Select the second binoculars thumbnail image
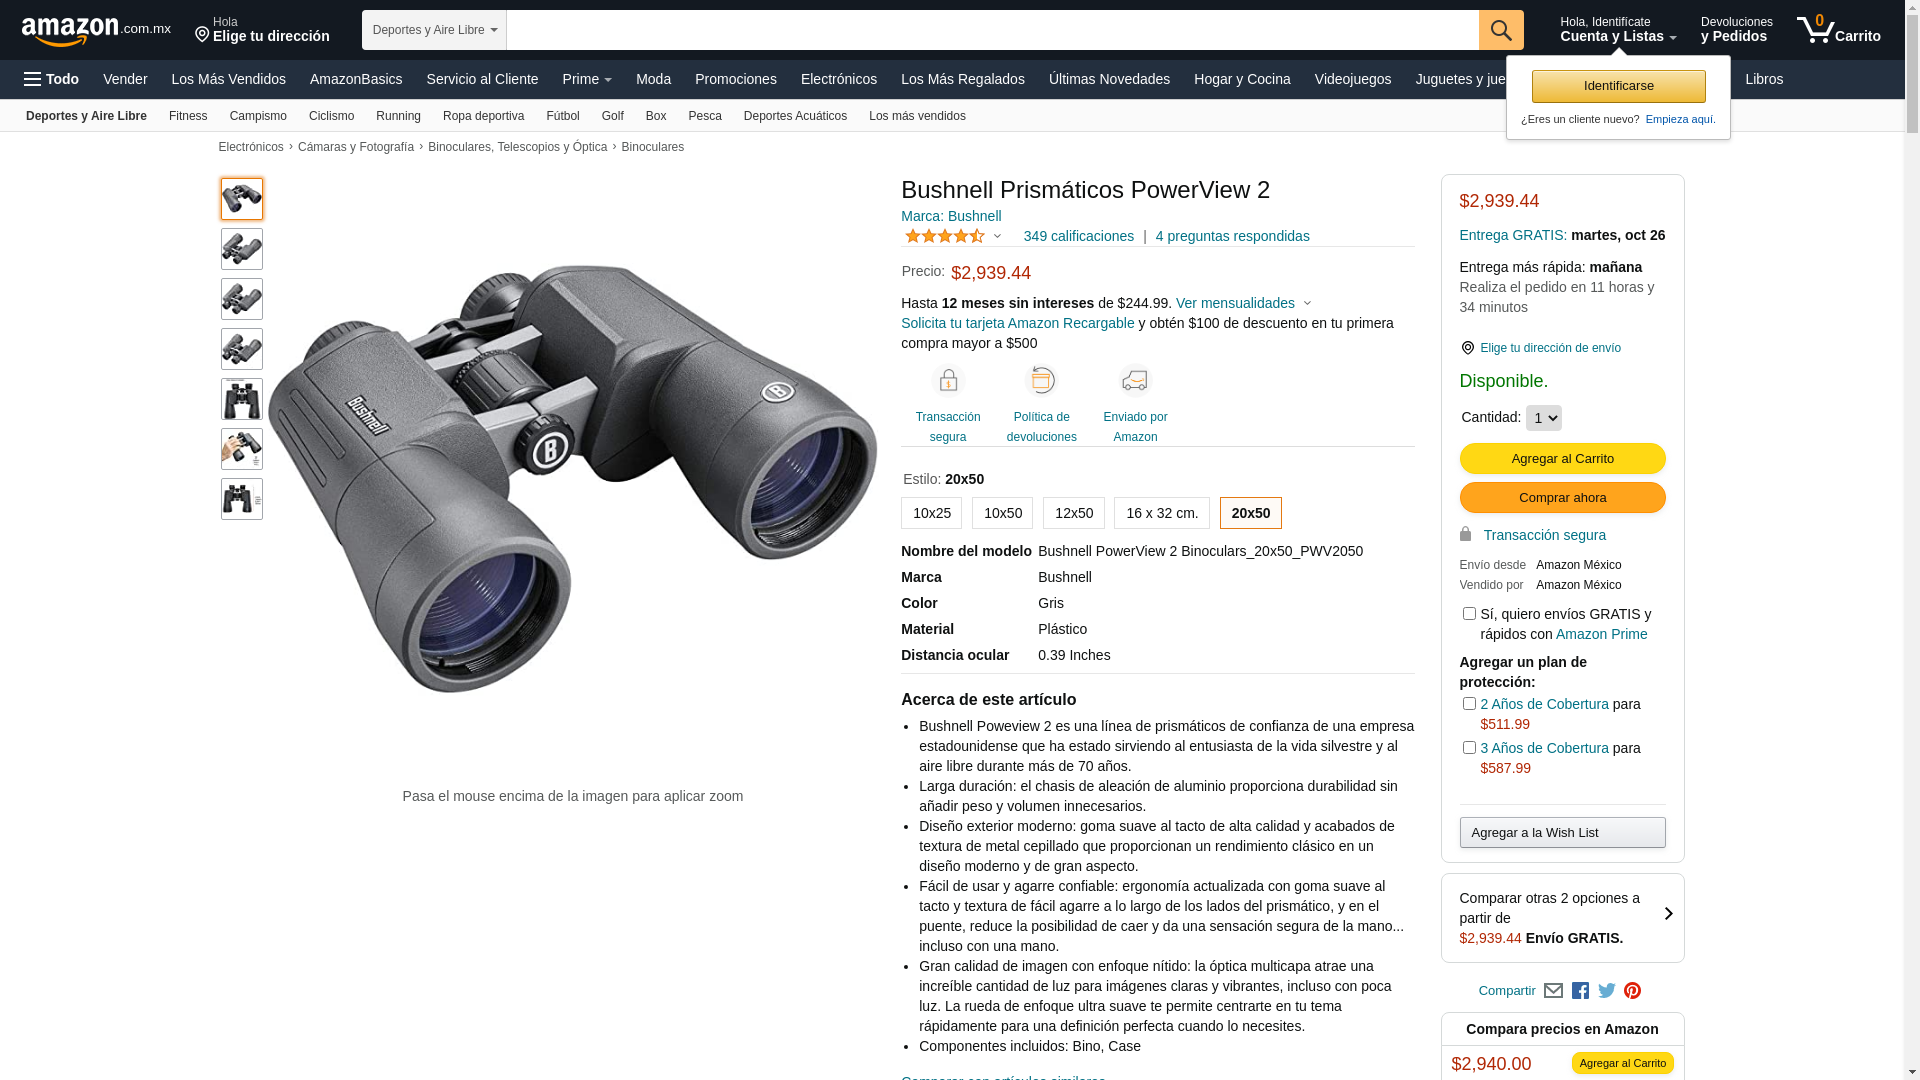1920x1080 pixels. 242,249
